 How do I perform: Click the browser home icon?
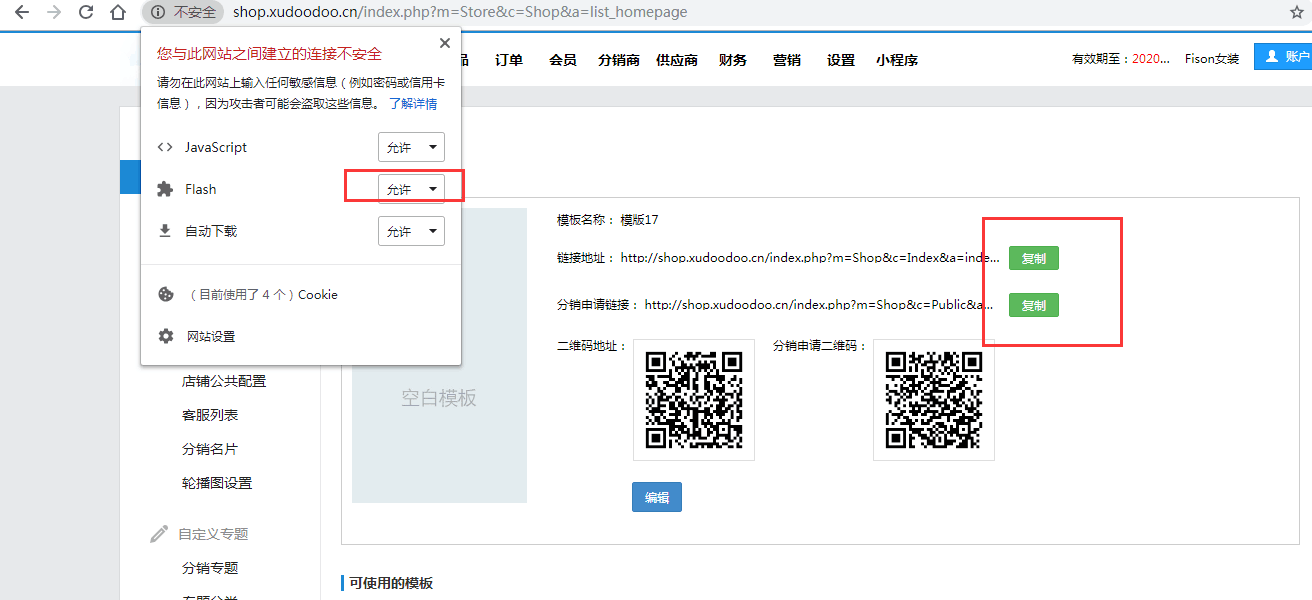coord(118,13)
